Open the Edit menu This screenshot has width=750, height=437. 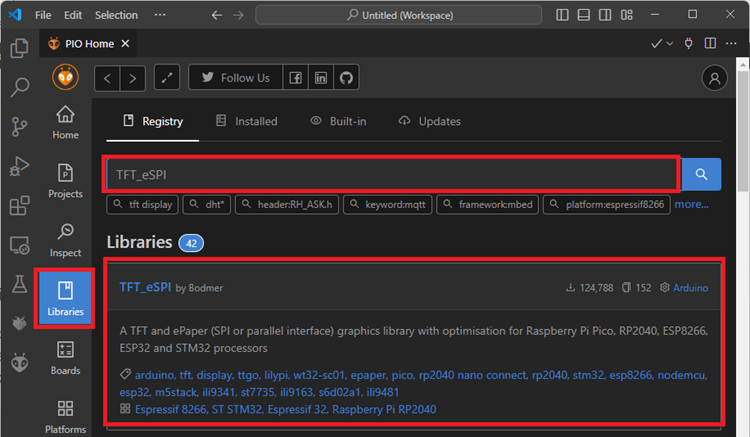click(73, 15)
